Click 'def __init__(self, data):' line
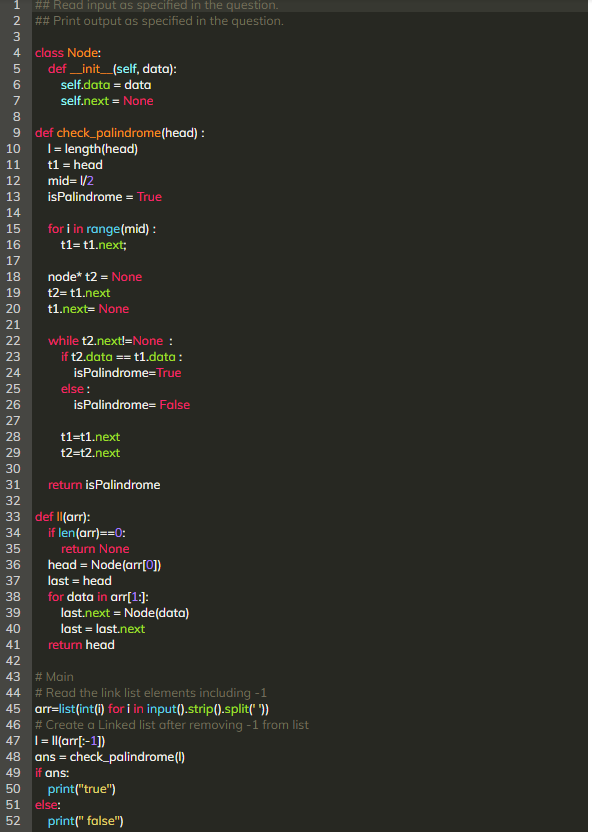 pos(112,69)
